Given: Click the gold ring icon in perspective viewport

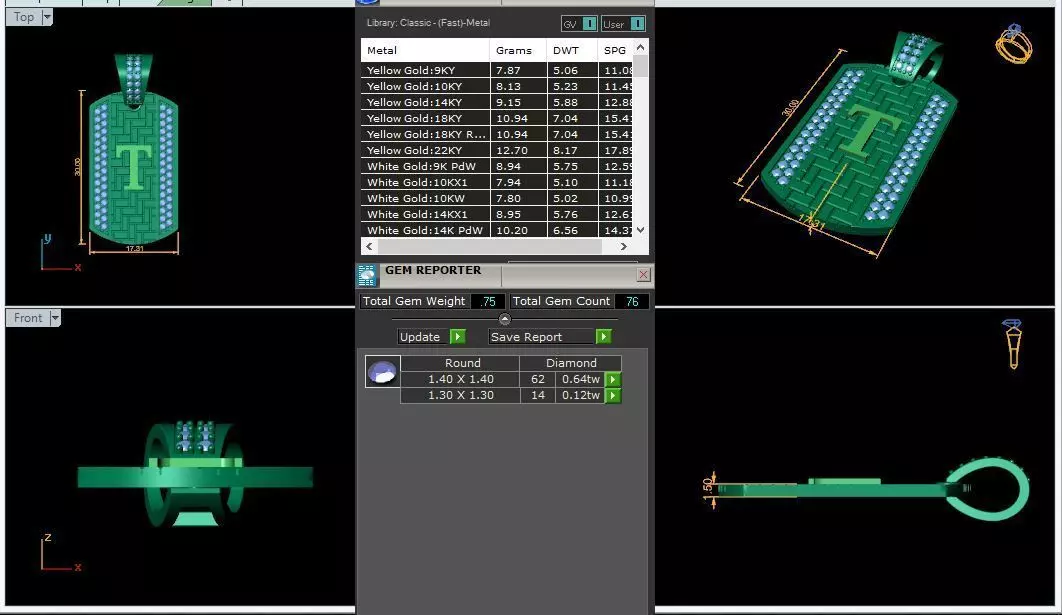Looking at the screenshot, I should pos(1014,44).
